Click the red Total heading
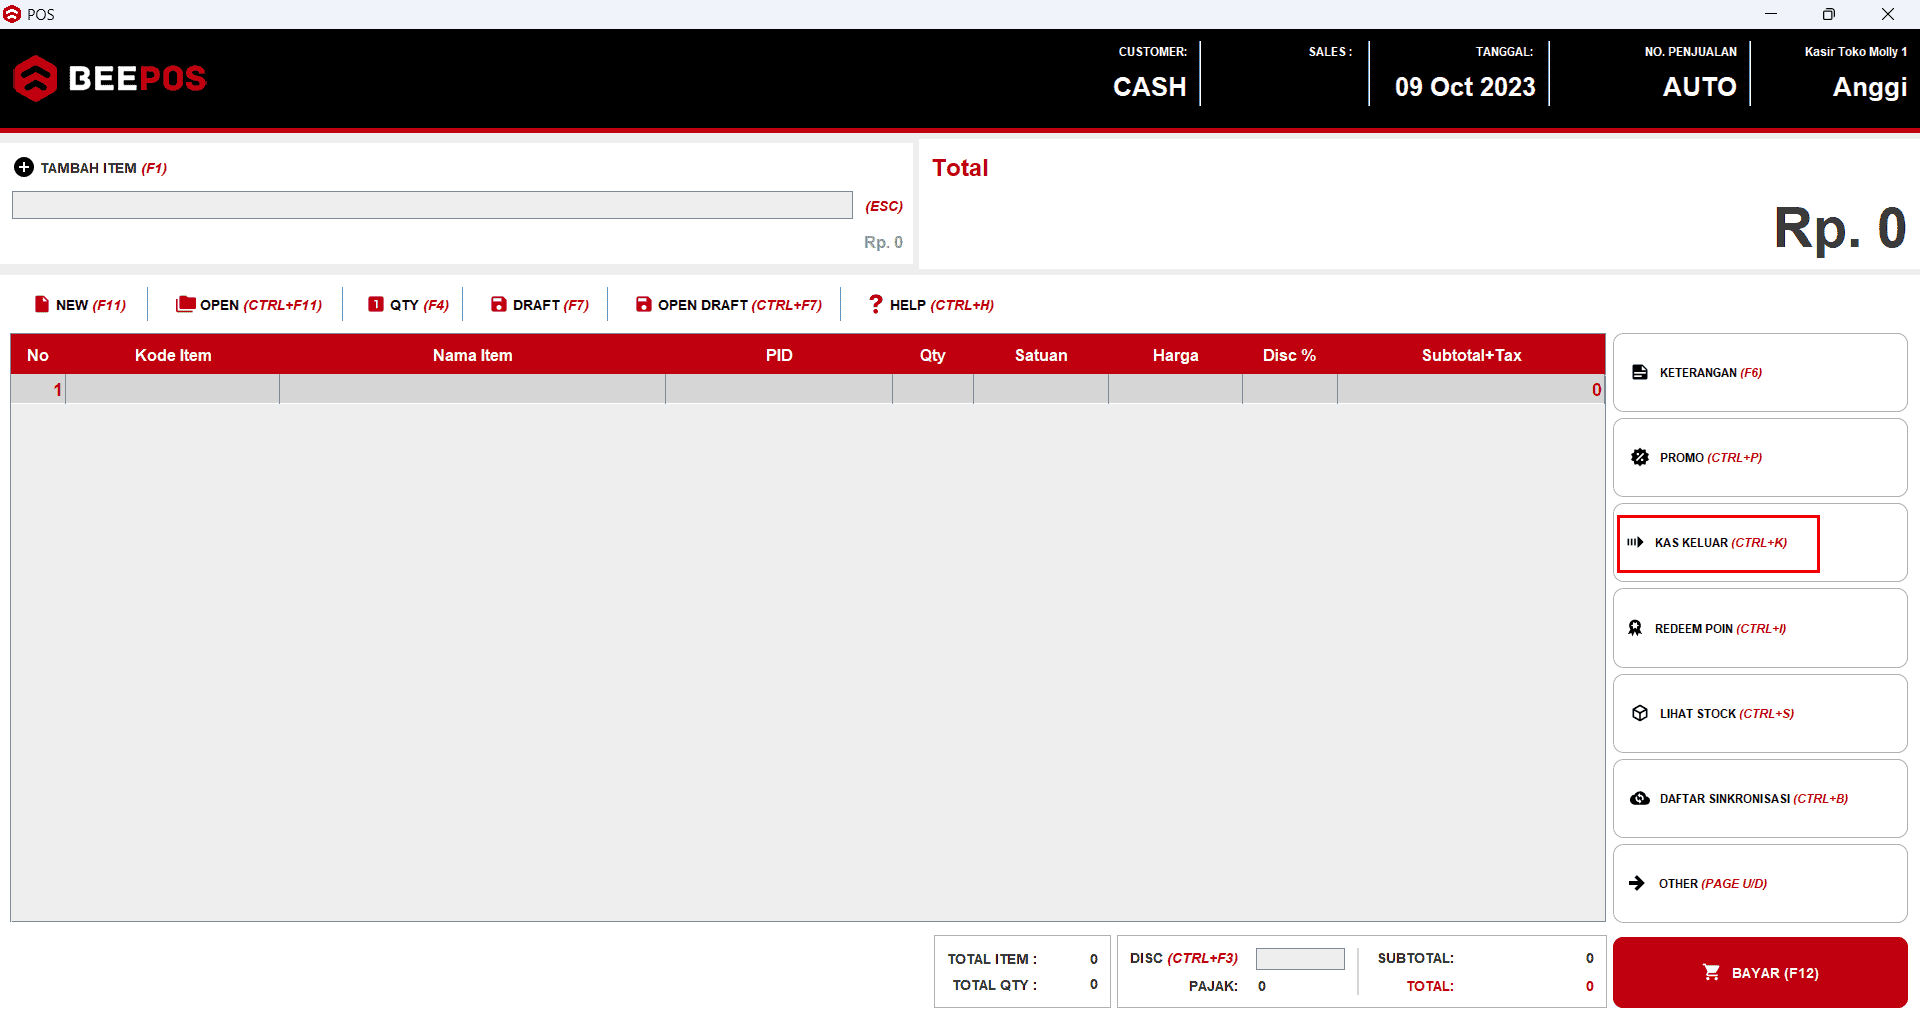The image size is (1920, 1020). point(960,168)
